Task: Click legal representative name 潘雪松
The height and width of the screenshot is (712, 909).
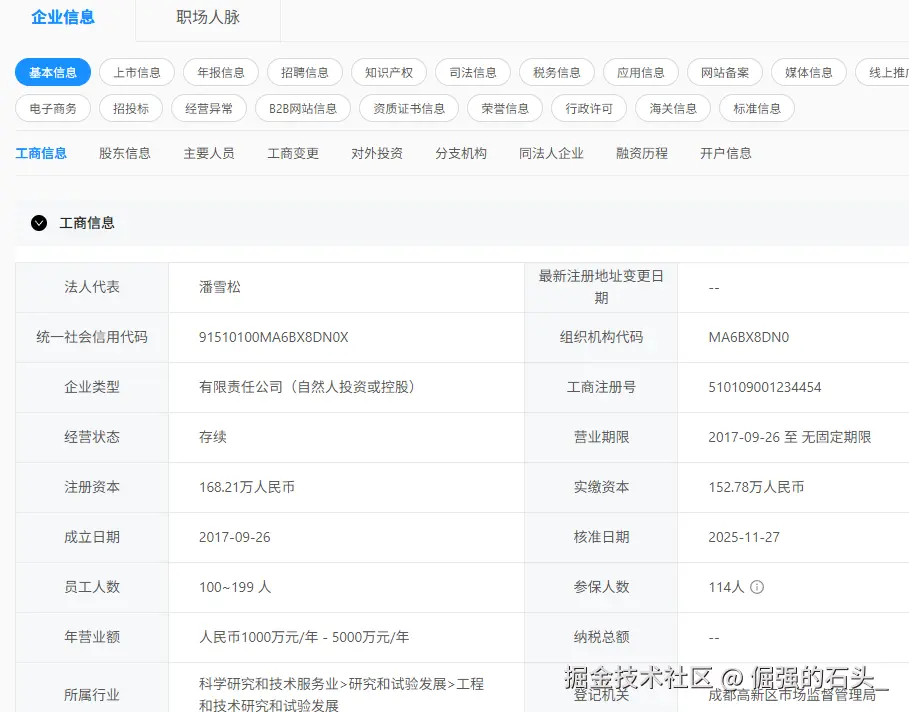Action: 220,287
